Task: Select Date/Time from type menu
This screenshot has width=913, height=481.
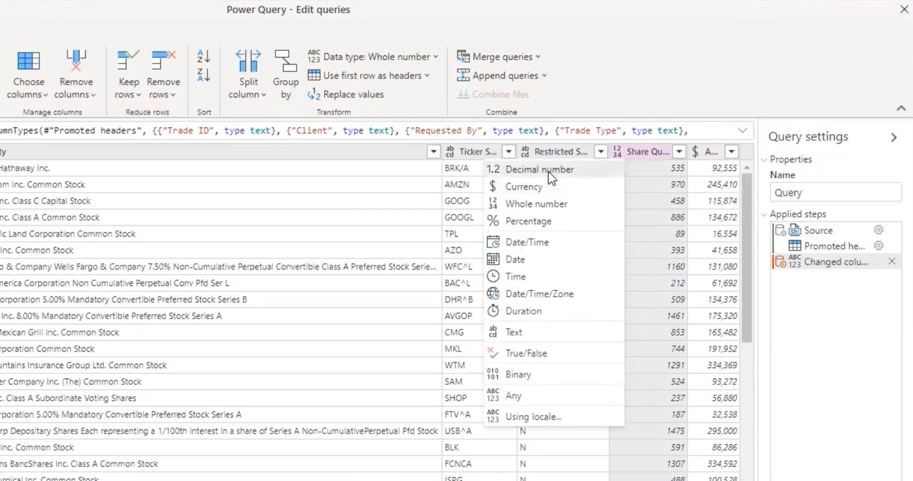Action: coord(554,242)
